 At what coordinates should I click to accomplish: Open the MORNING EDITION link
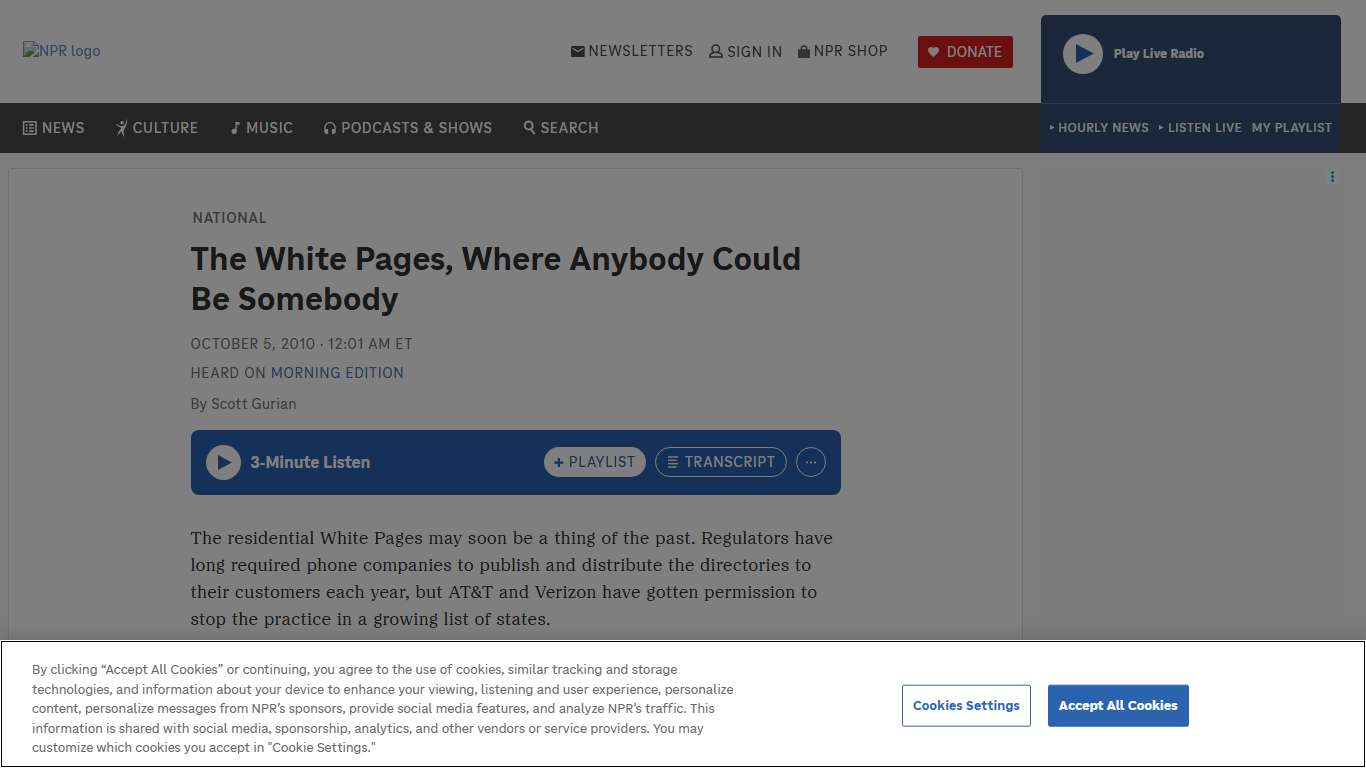click(337, 372)
